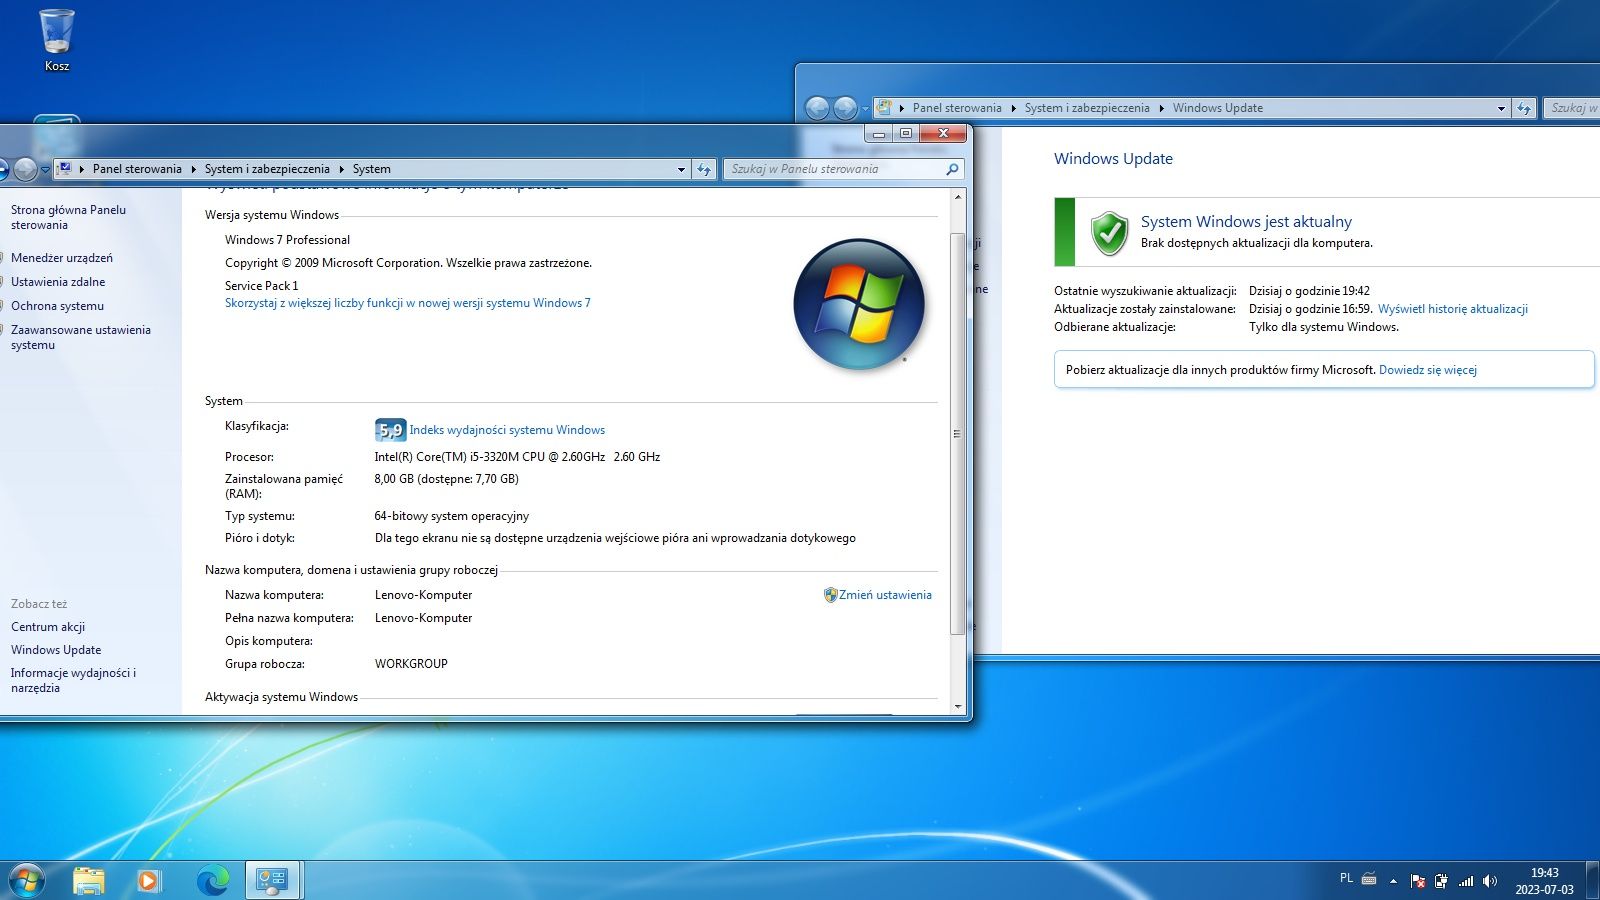Click the Windows 7 logo in the System window
1600x900 pixels.
click(x=858, y=304)
